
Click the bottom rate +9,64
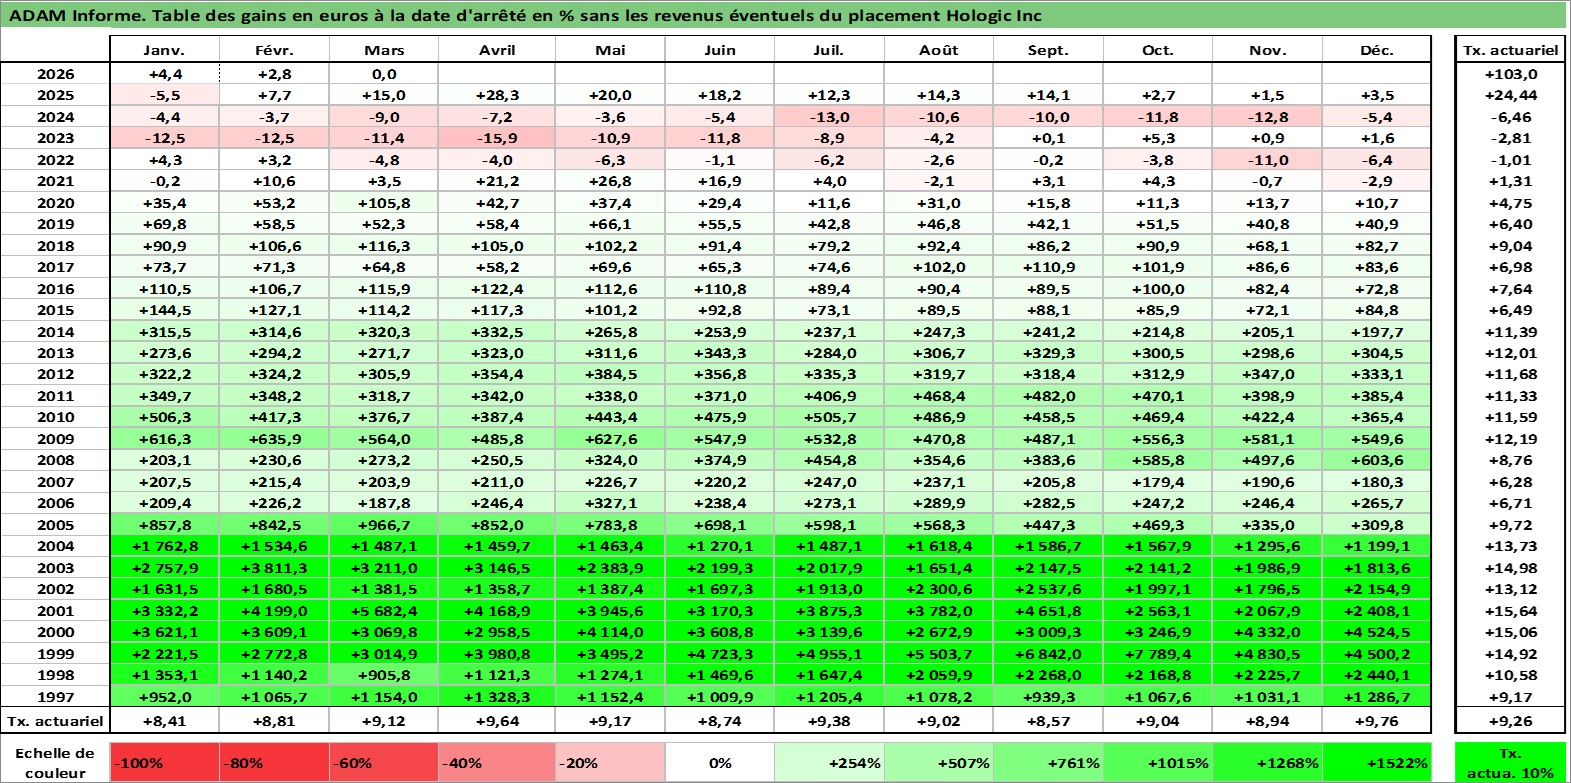coord(497,721)
